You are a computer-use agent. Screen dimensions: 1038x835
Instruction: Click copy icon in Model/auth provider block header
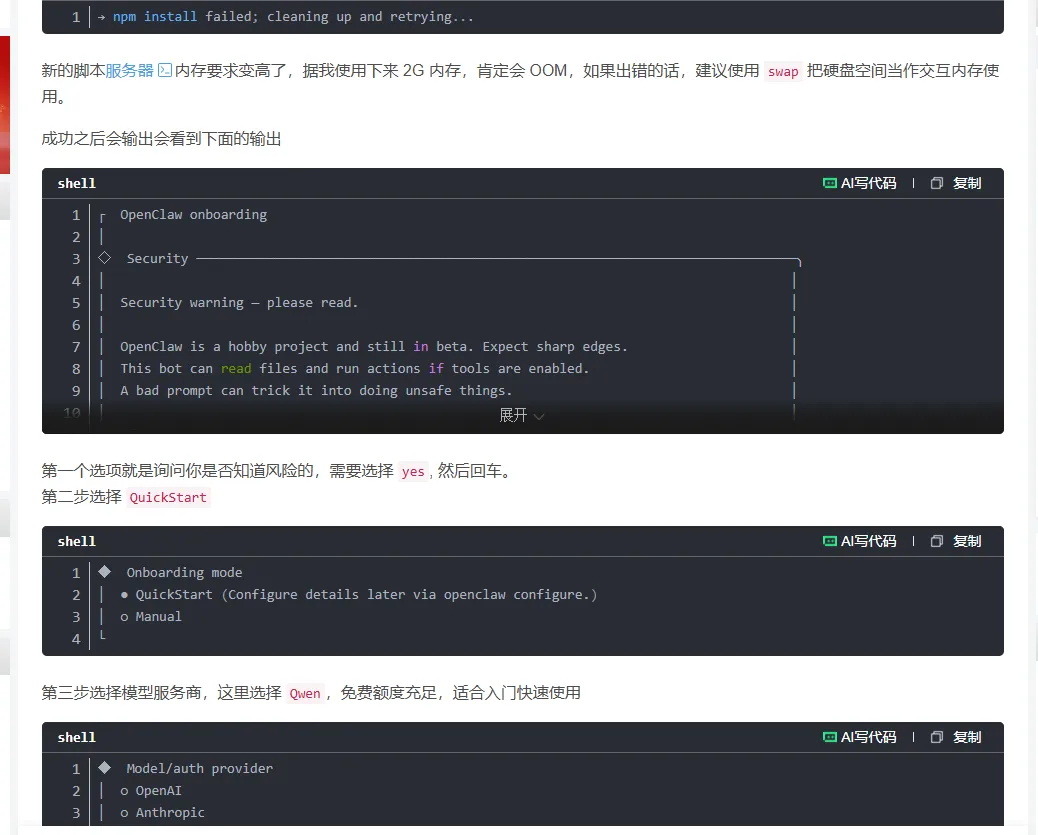point(937,738)
